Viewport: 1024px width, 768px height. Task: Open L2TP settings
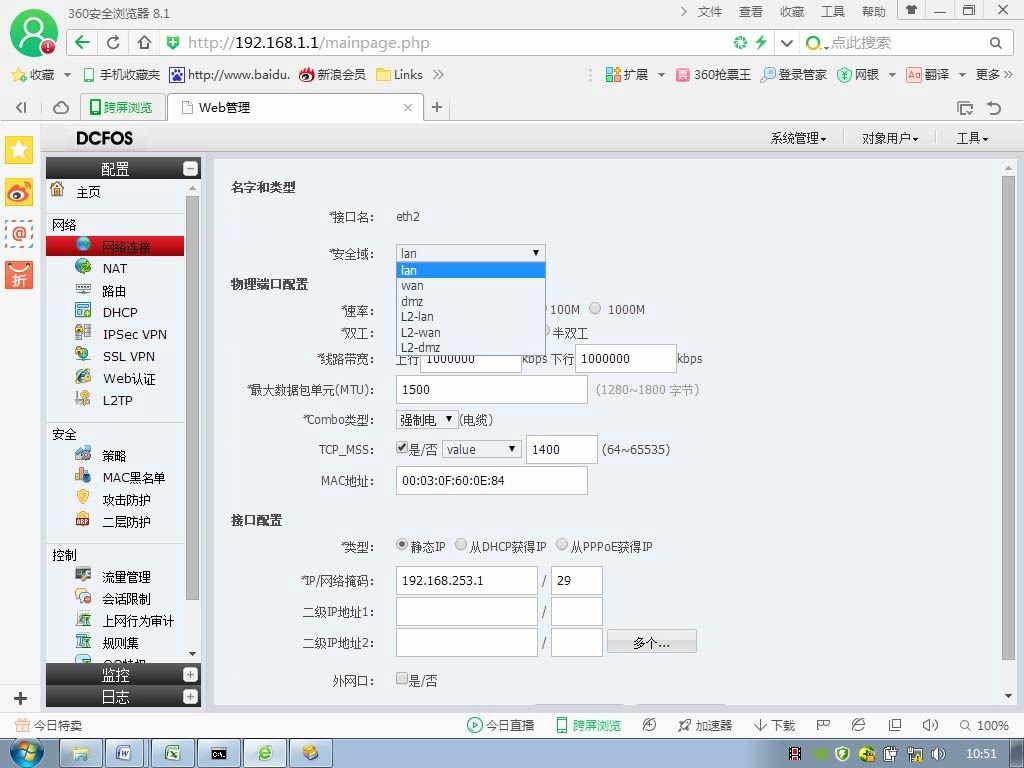[117, 400]
